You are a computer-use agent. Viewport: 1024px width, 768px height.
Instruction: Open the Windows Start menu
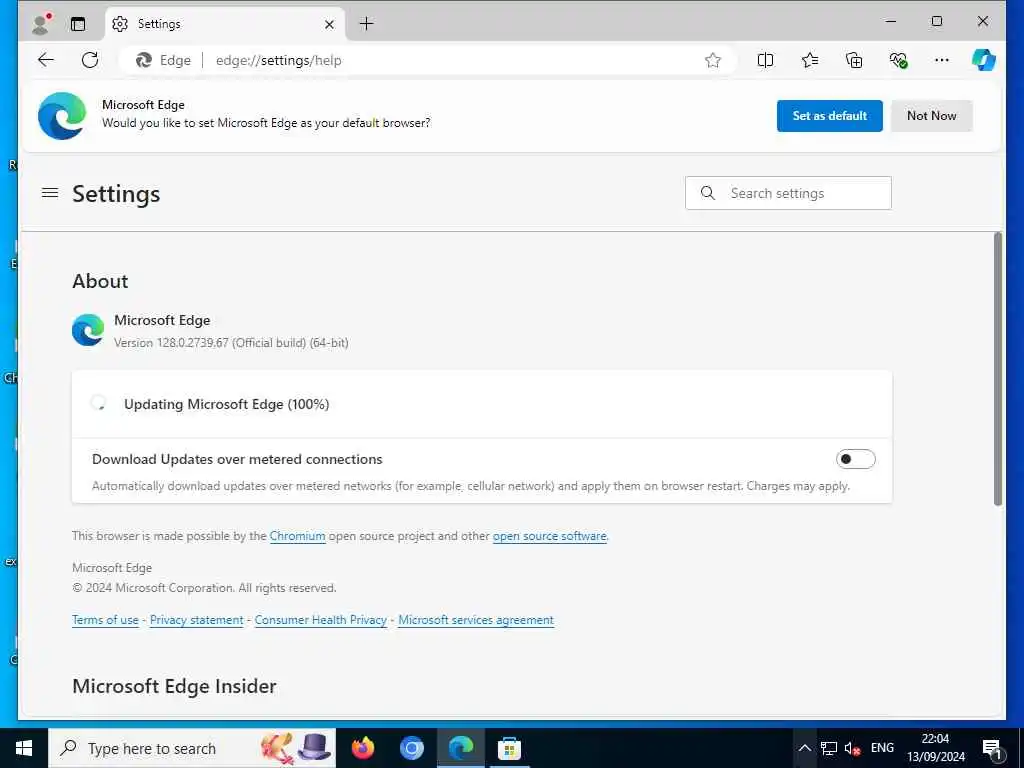pyautogui.click(x=24, y=748)
